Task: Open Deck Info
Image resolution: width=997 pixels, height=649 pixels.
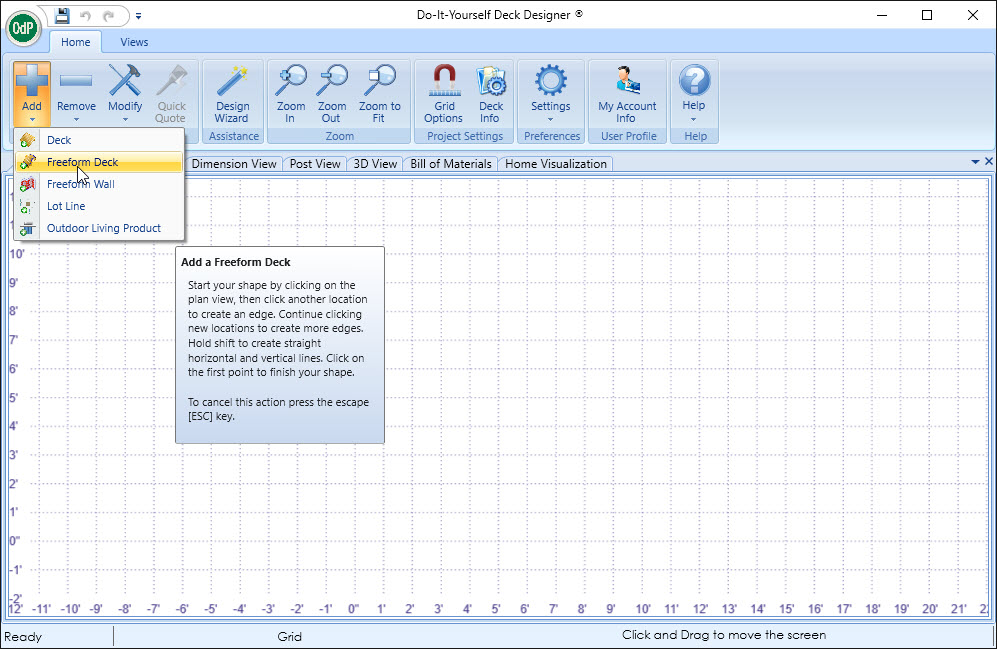Action: tap(490, 94)
